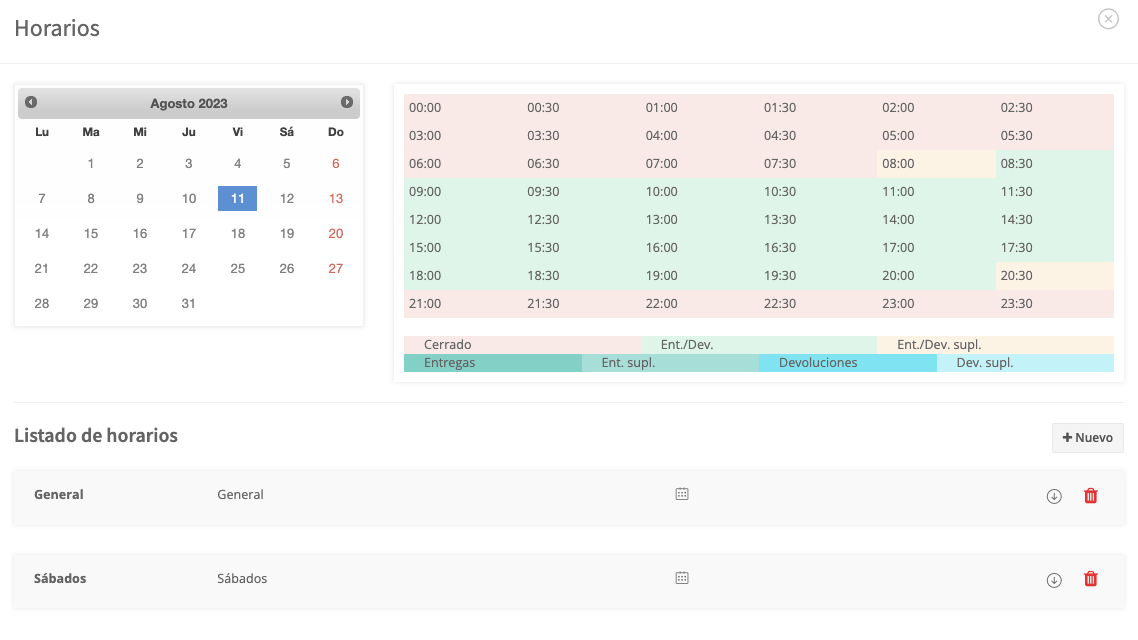This screenshot has width=1138, height=640.
Task: Choose the Ent./Dev. legend swatch
Action: [759, 345]
